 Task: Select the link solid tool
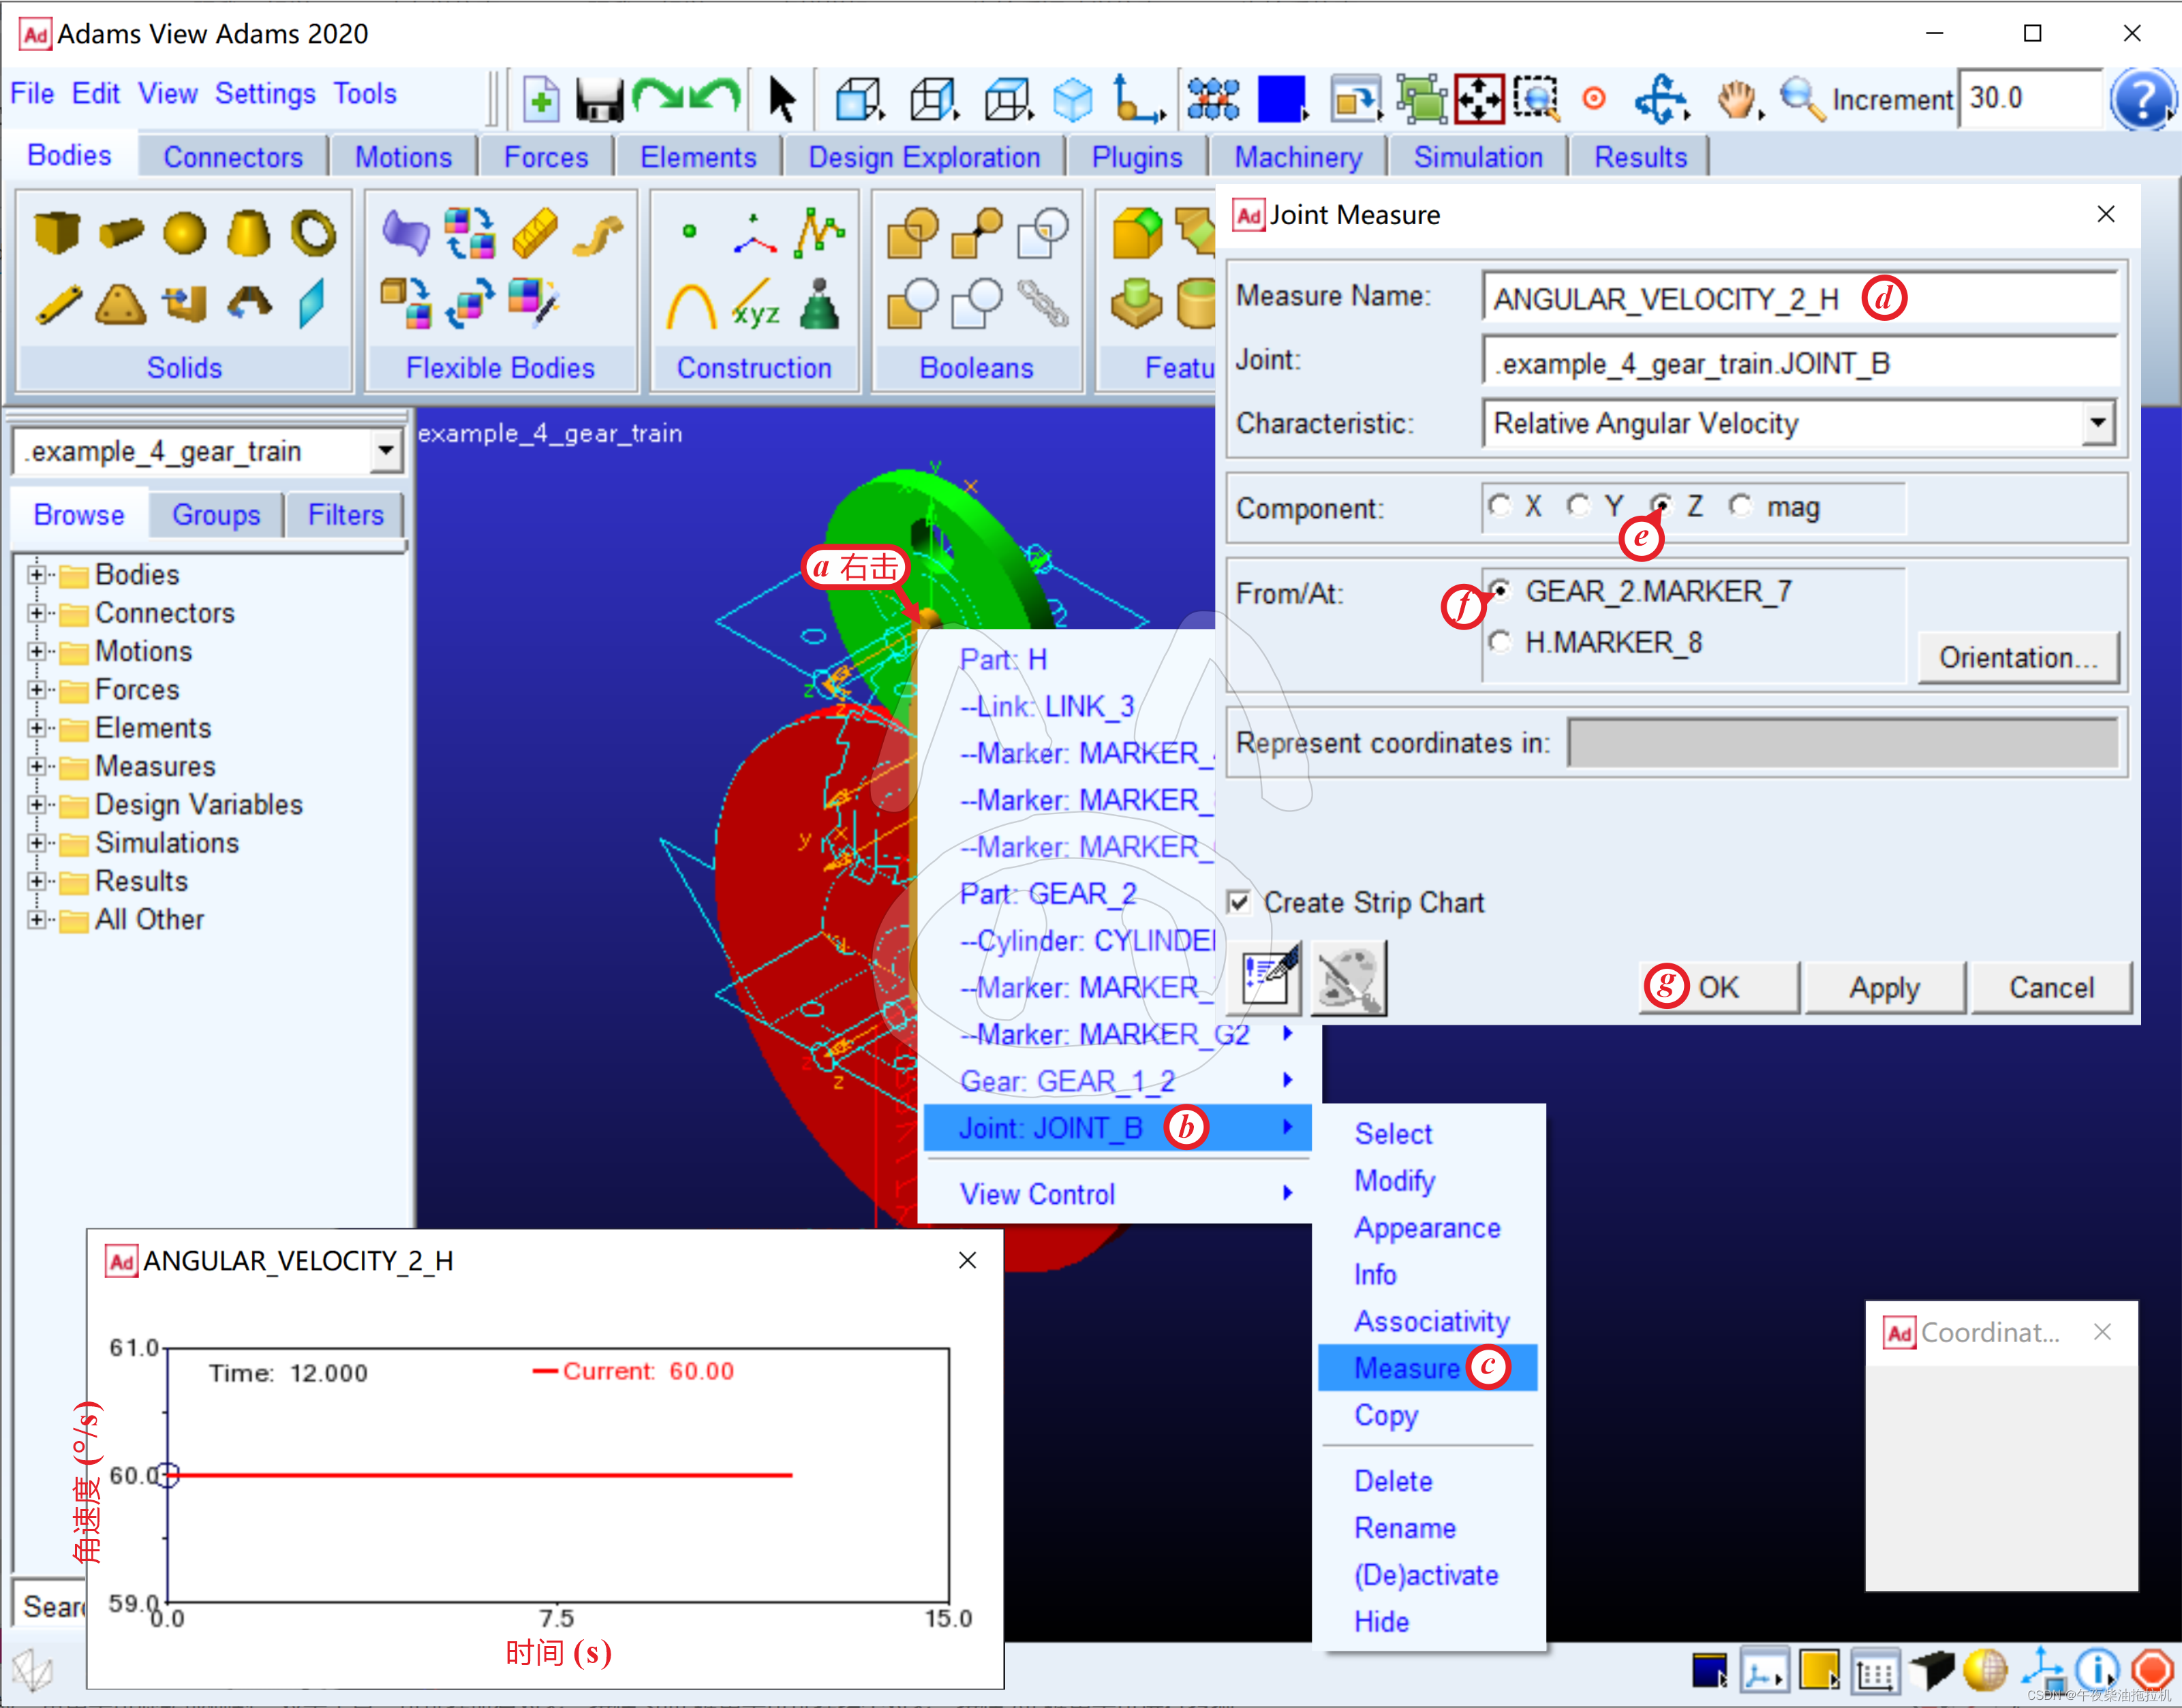click(x=60, y=304)
